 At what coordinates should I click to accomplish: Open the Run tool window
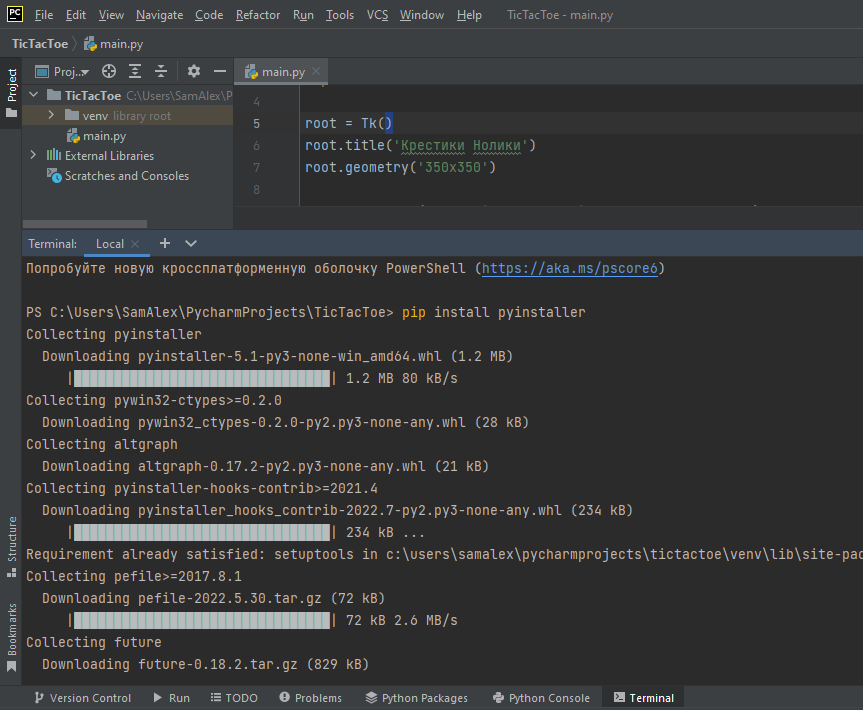coord(172,698)
